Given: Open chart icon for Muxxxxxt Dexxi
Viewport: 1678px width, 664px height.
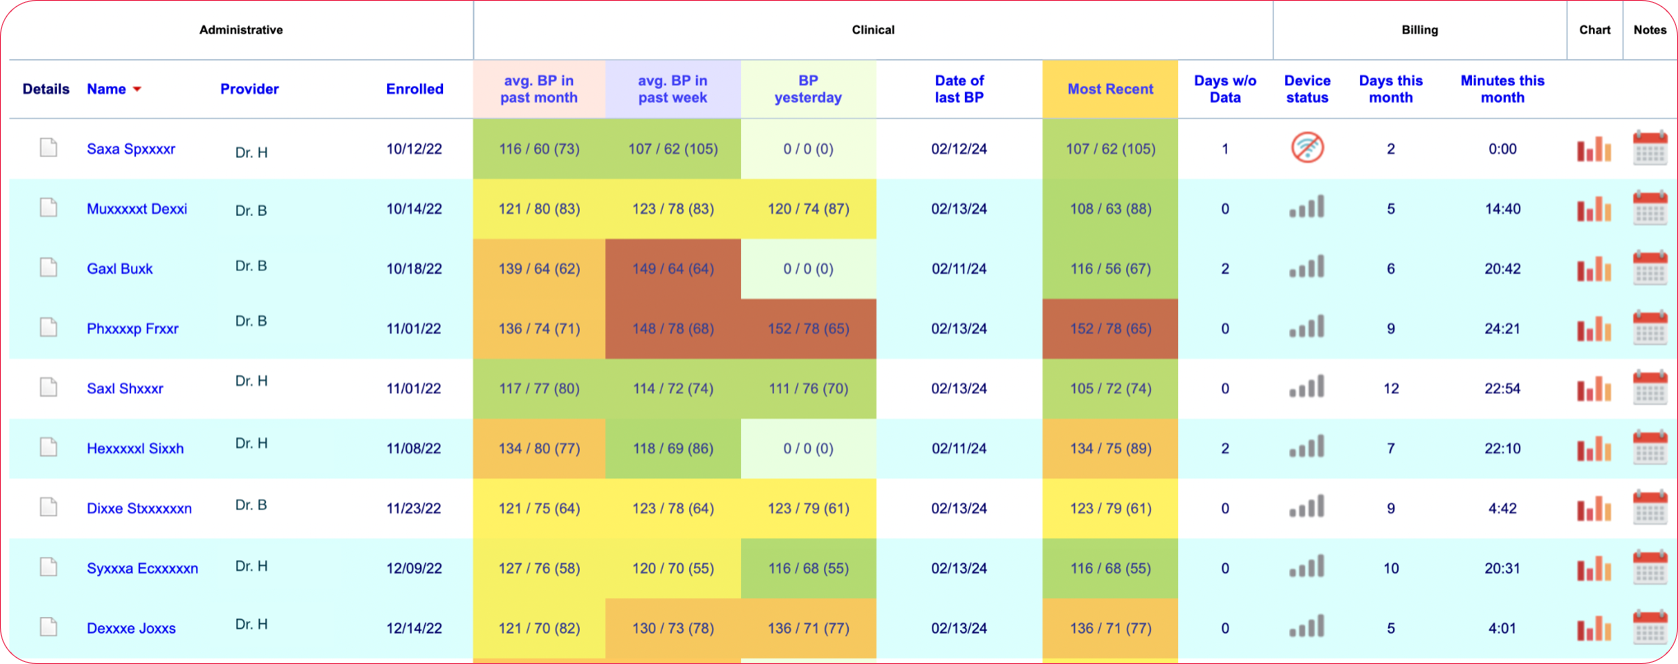Looking at the screenshot, I should click(1594, 209).
